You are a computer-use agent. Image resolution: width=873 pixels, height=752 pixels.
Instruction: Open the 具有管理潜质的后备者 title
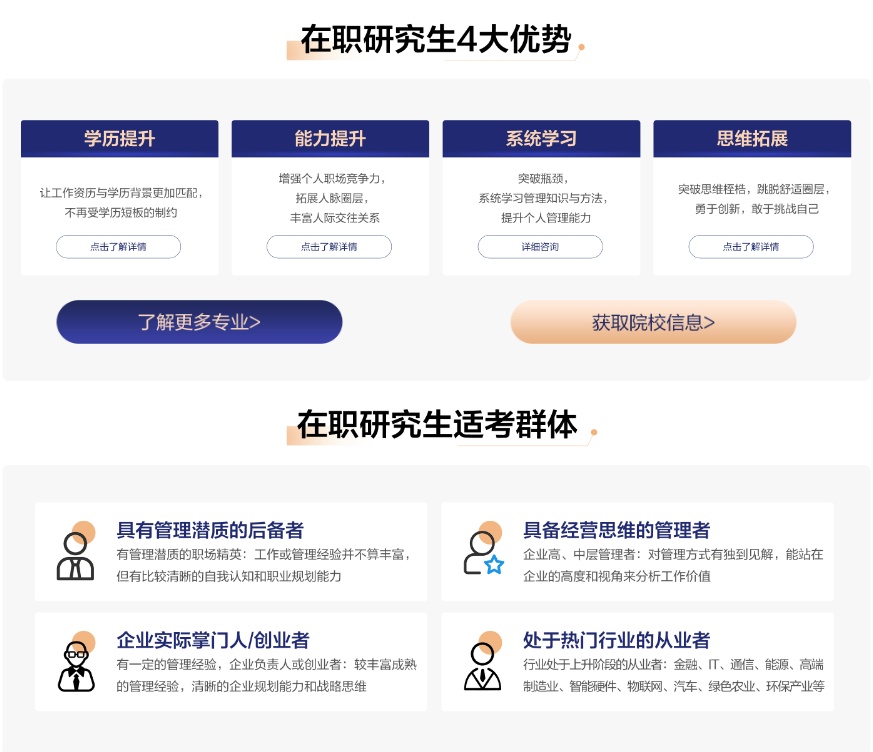click(210, 530)
